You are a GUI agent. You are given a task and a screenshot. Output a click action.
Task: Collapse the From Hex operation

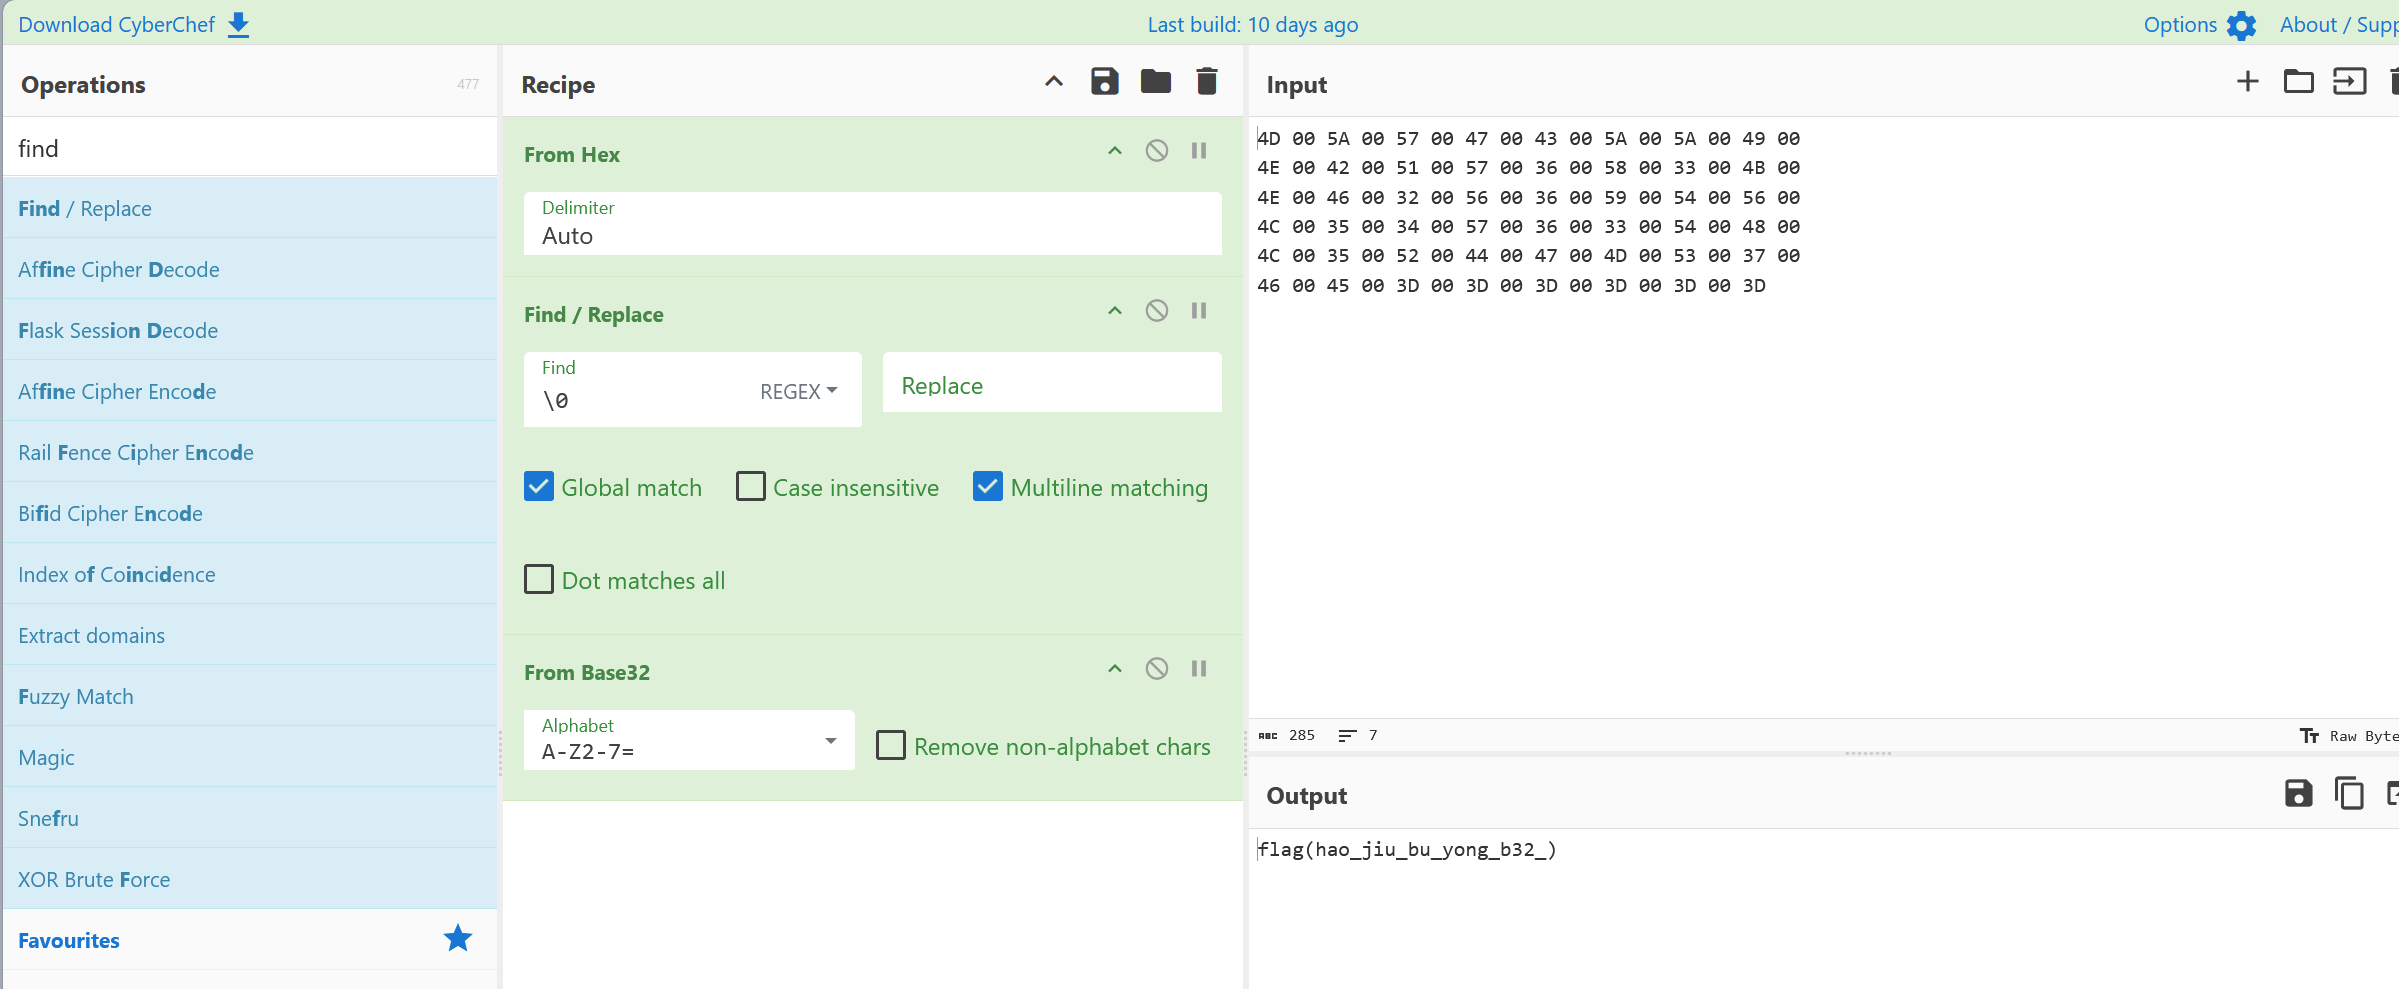[x=1115, y=151]
